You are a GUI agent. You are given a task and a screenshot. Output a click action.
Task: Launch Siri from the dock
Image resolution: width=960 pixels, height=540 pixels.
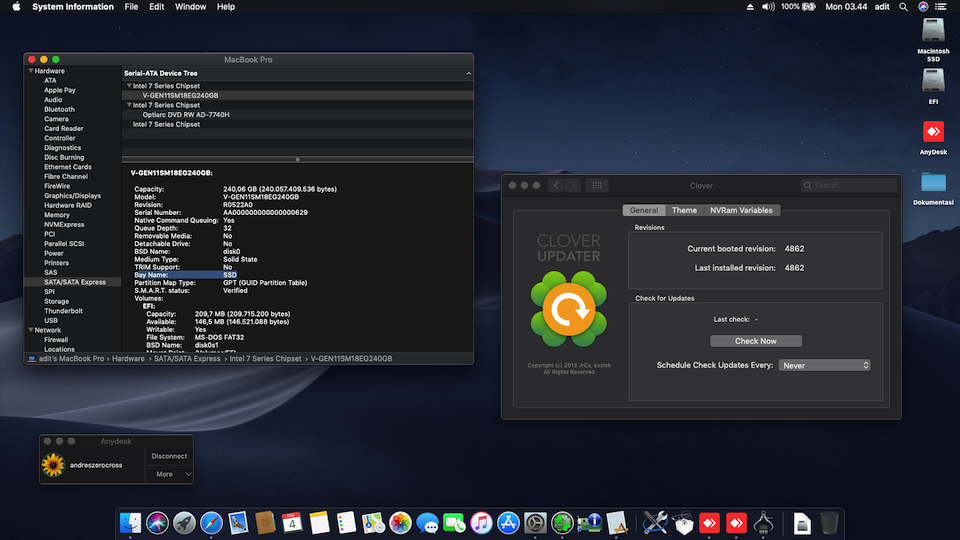coord(157,523)
